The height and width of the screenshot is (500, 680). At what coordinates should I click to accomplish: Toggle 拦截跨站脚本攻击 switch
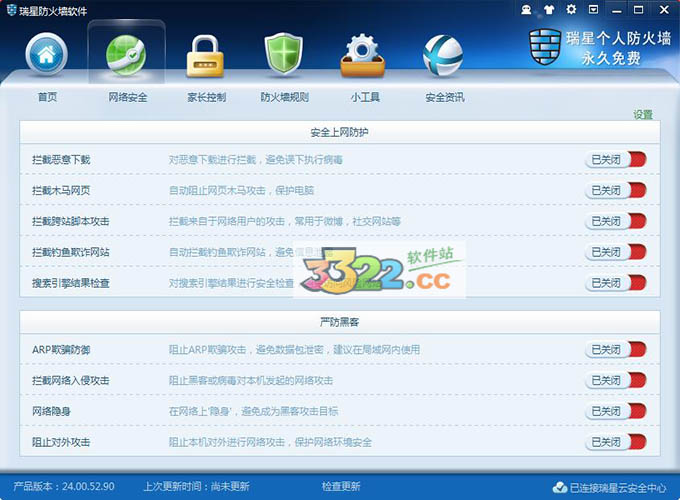click(x=616, y=221)
